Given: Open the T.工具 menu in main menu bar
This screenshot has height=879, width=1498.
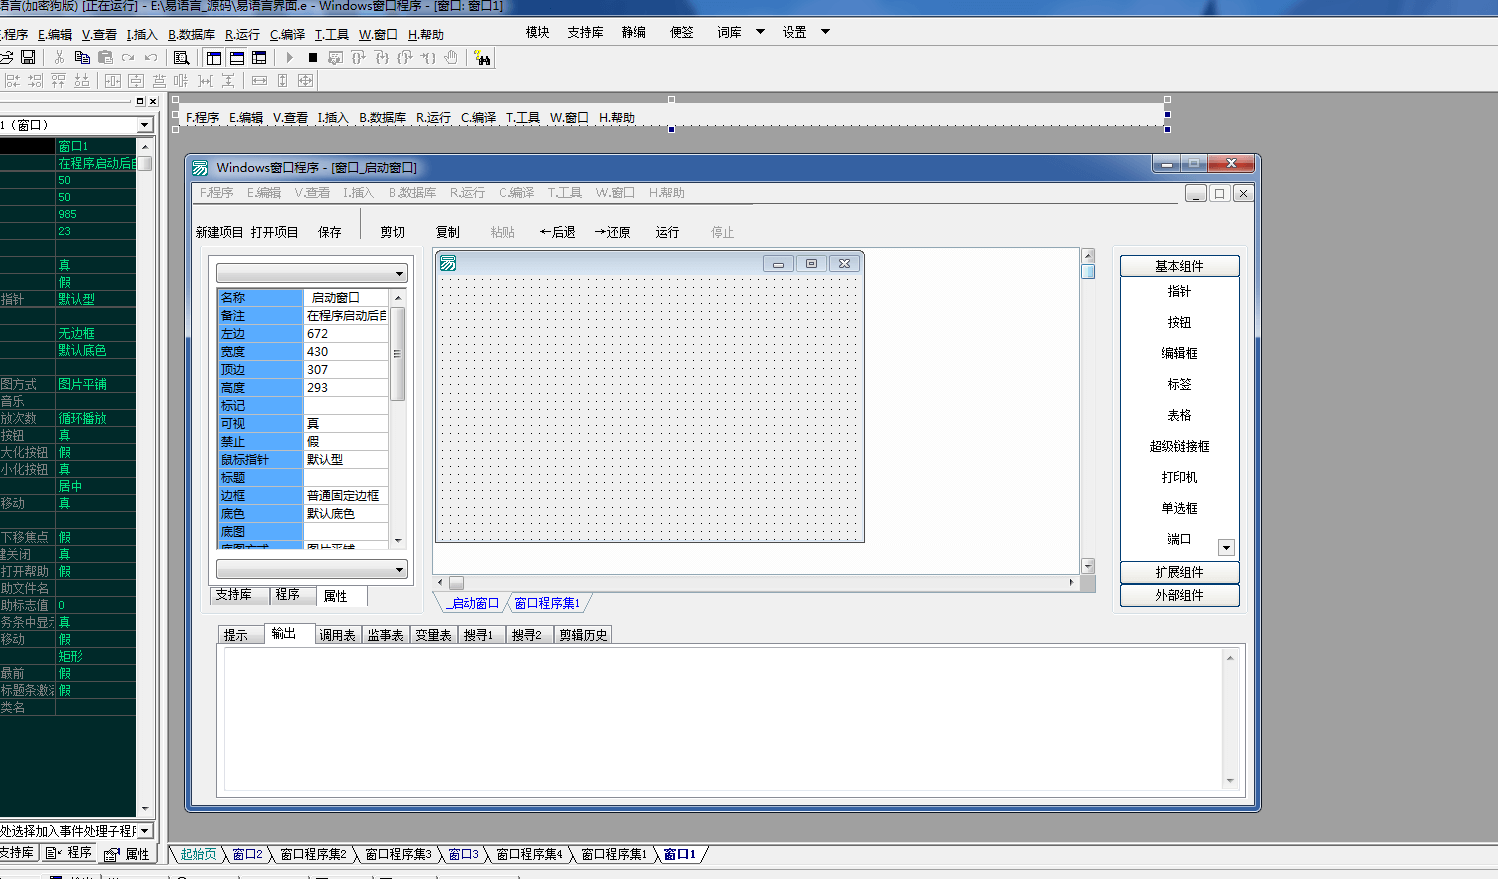Looking at the screenshot, I should [x=332, y=35].
